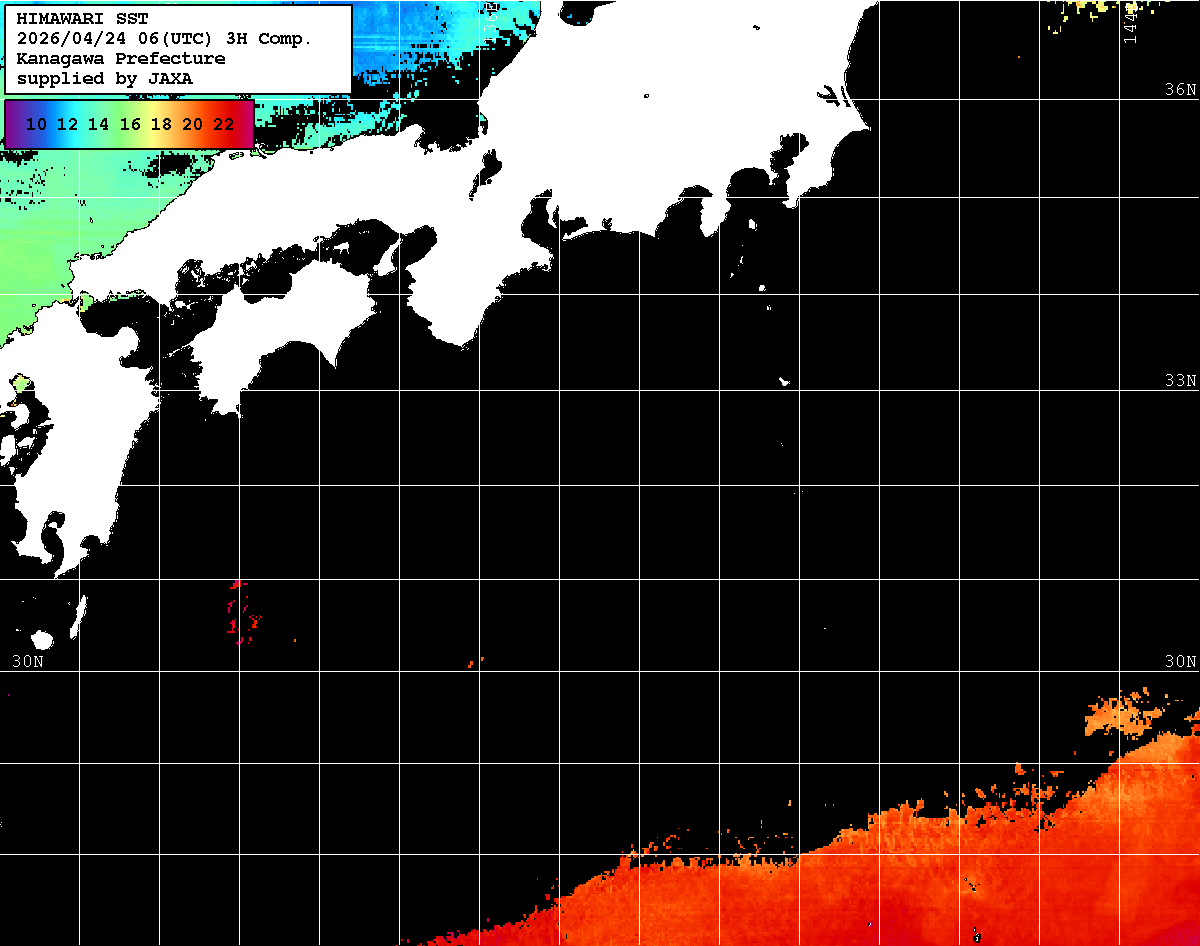1200x946 pixels.
Task: Pick the blue 12 degree mark on scale
Action: (x=67, y=124)
